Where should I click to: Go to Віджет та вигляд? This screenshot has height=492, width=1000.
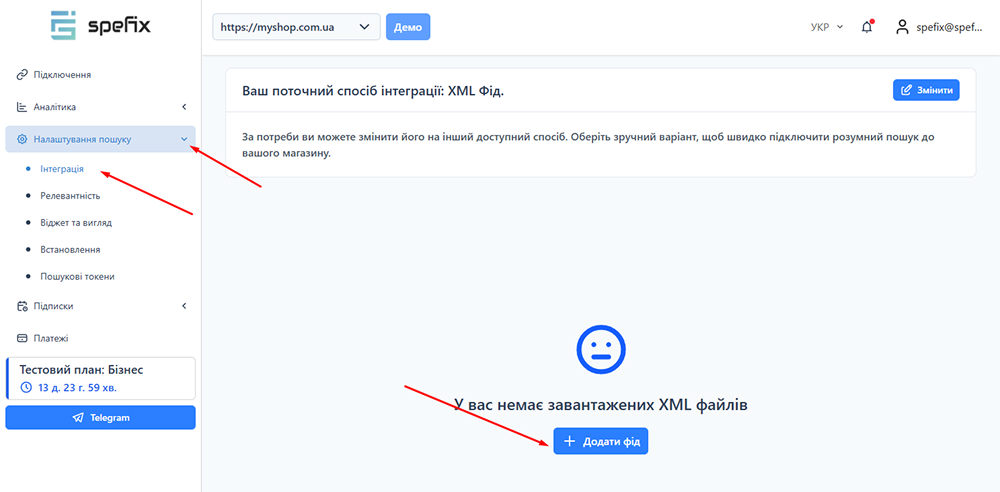click(x=76, y=223)
